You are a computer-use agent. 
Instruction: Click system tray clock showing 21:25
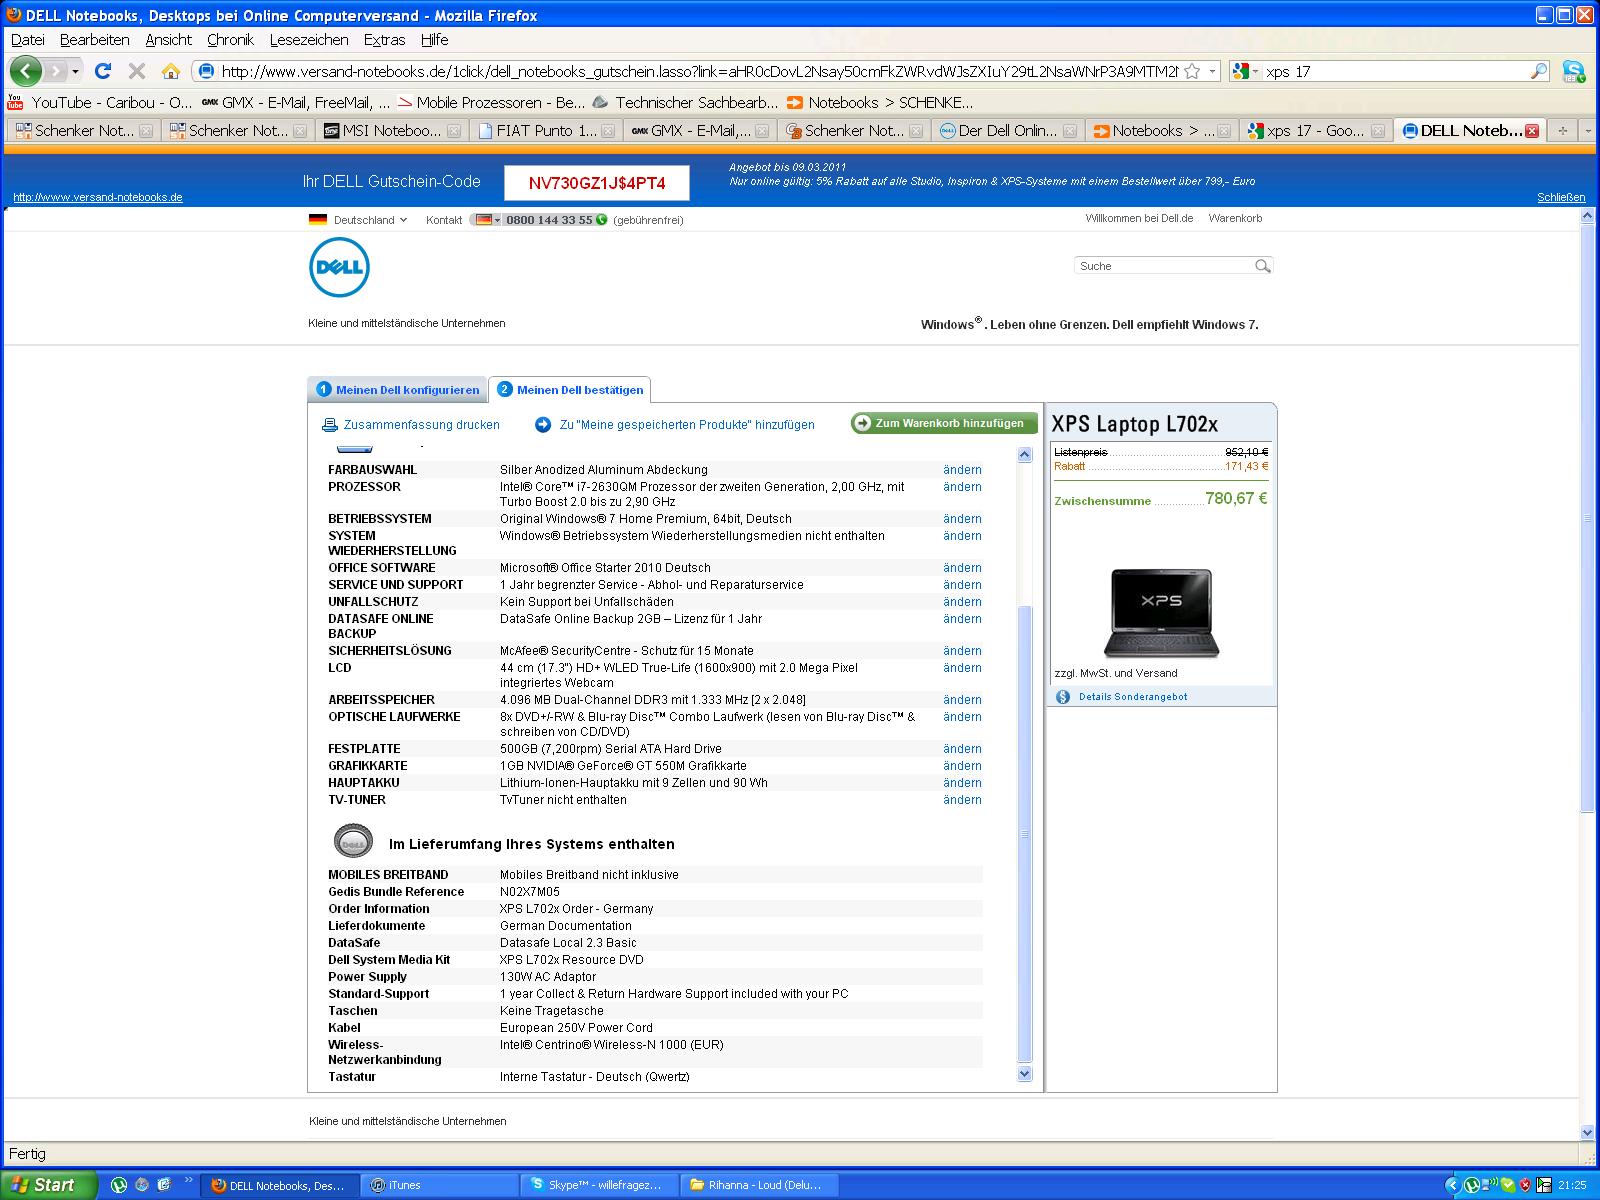tap(1572, 1186)
